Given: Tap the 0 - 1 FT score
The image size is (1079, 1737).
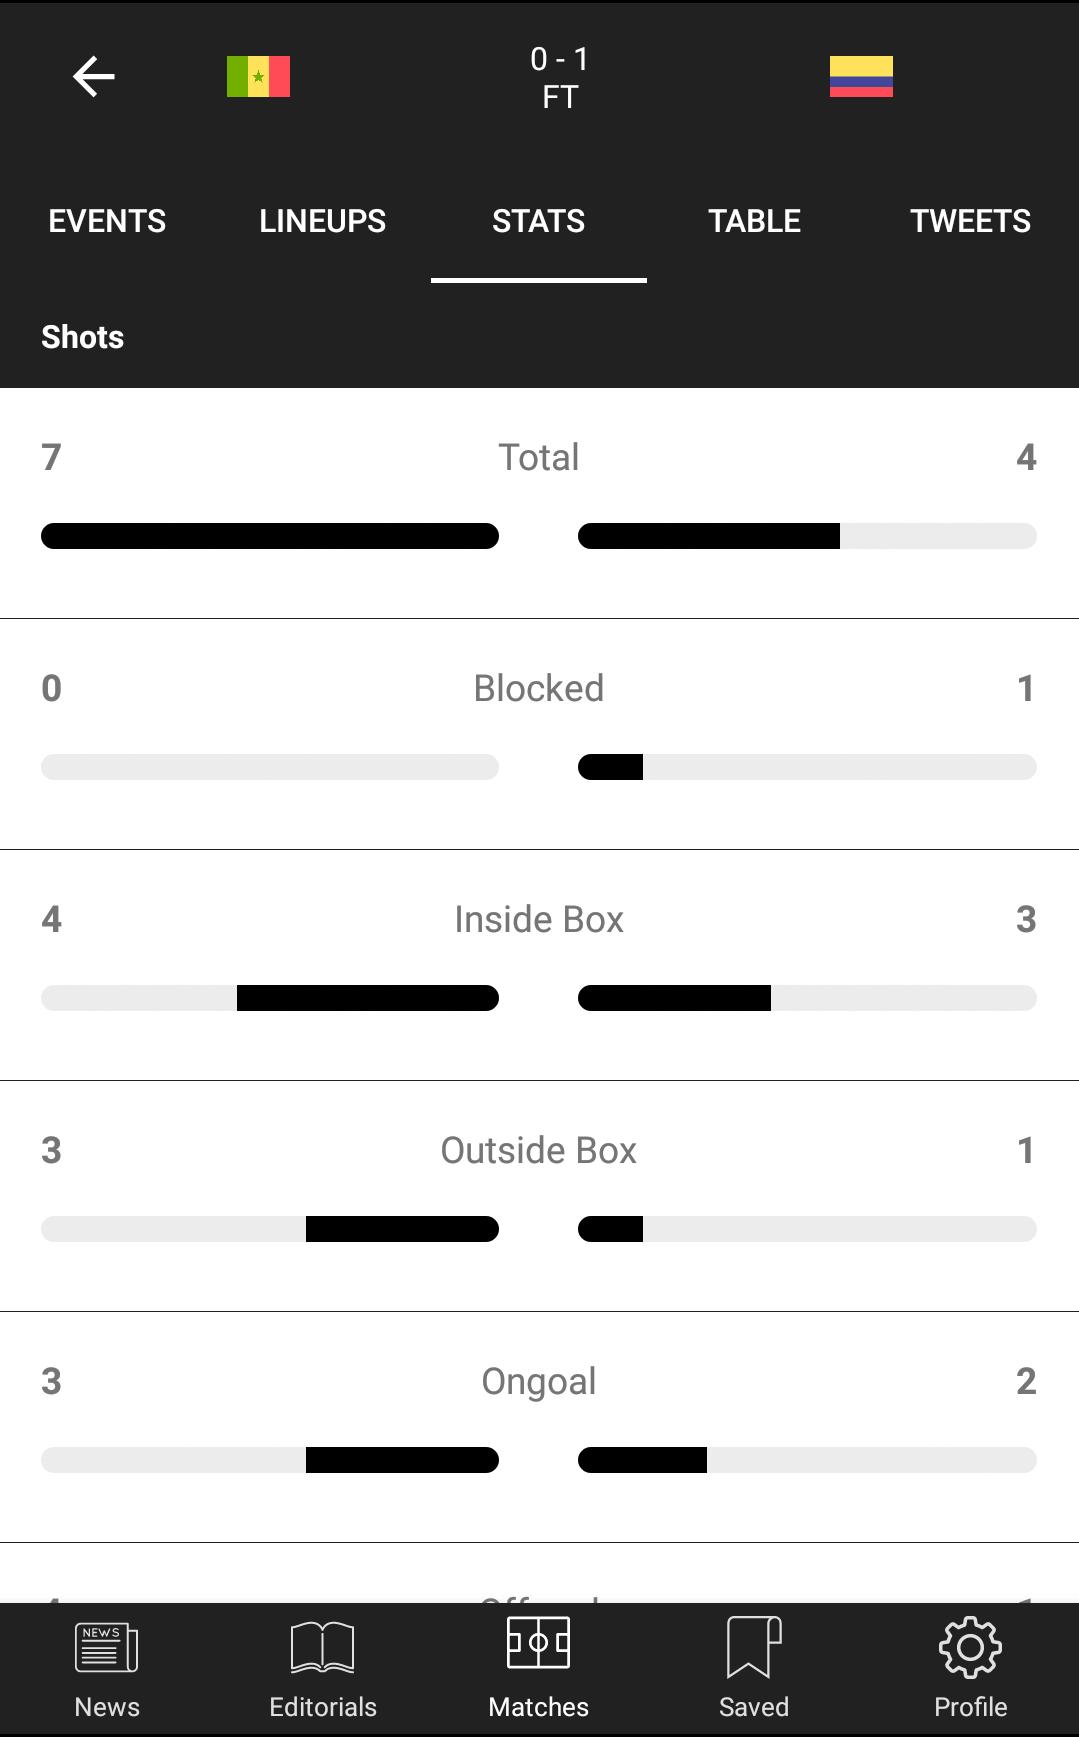Looking at the screenshot, I should pos(560,78).
